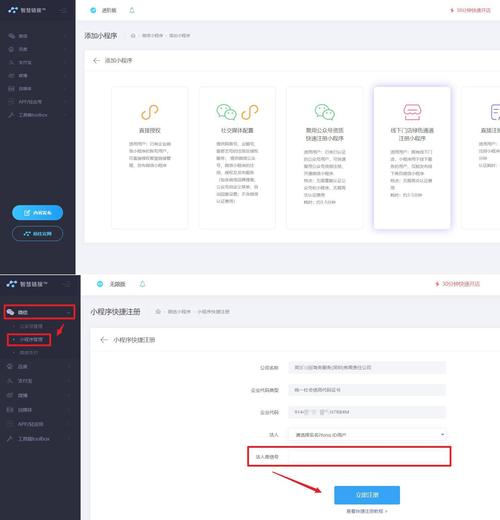
Task: Select the 线下门店绿色通道注册小程序 card title
Action: click(x=412, y=134)
